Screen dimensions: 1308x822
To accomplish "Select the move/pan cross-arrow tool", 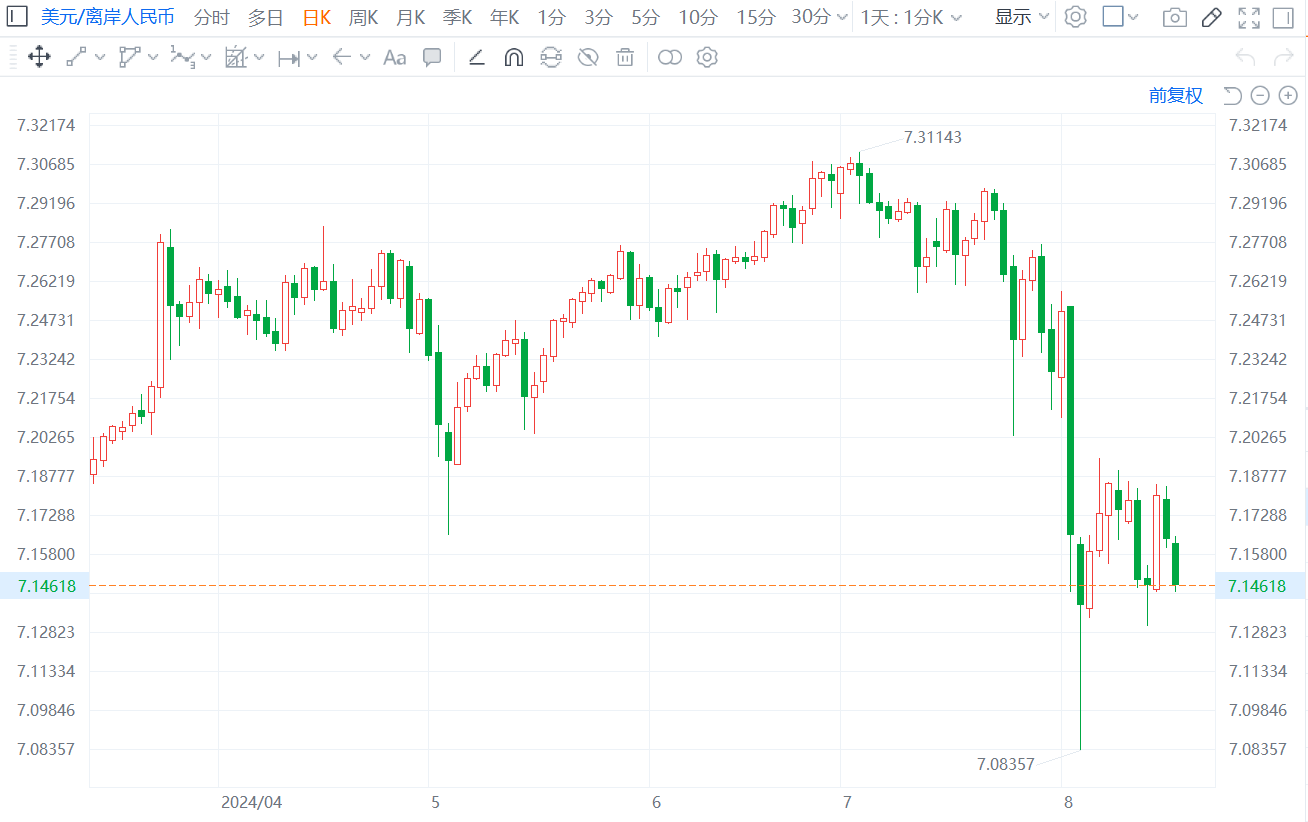I will (39, 57).
